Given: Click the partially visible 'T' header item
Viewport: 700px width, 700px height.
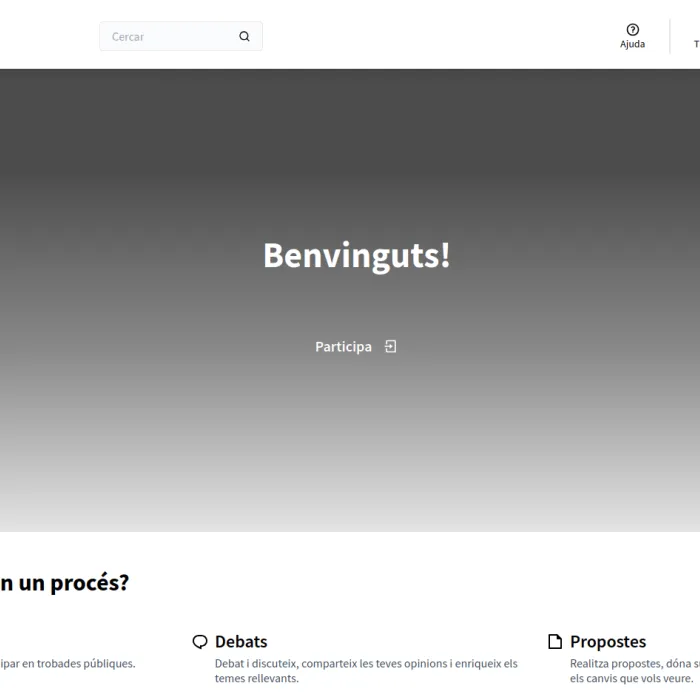Looking at the screenshot, I should (696, 44).
